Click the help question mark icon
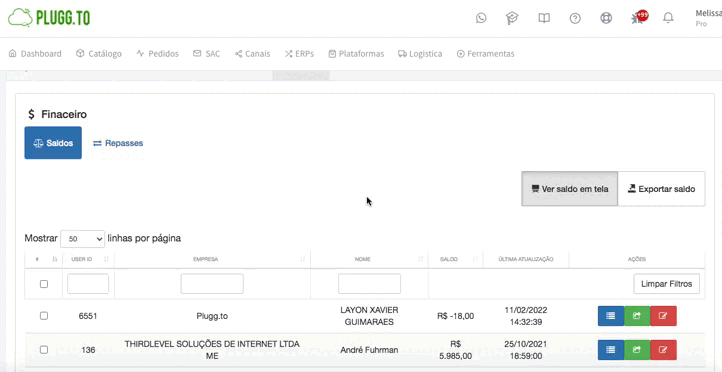Image resolution: width=722 pixels, height=372 pixels. (575, 18)
